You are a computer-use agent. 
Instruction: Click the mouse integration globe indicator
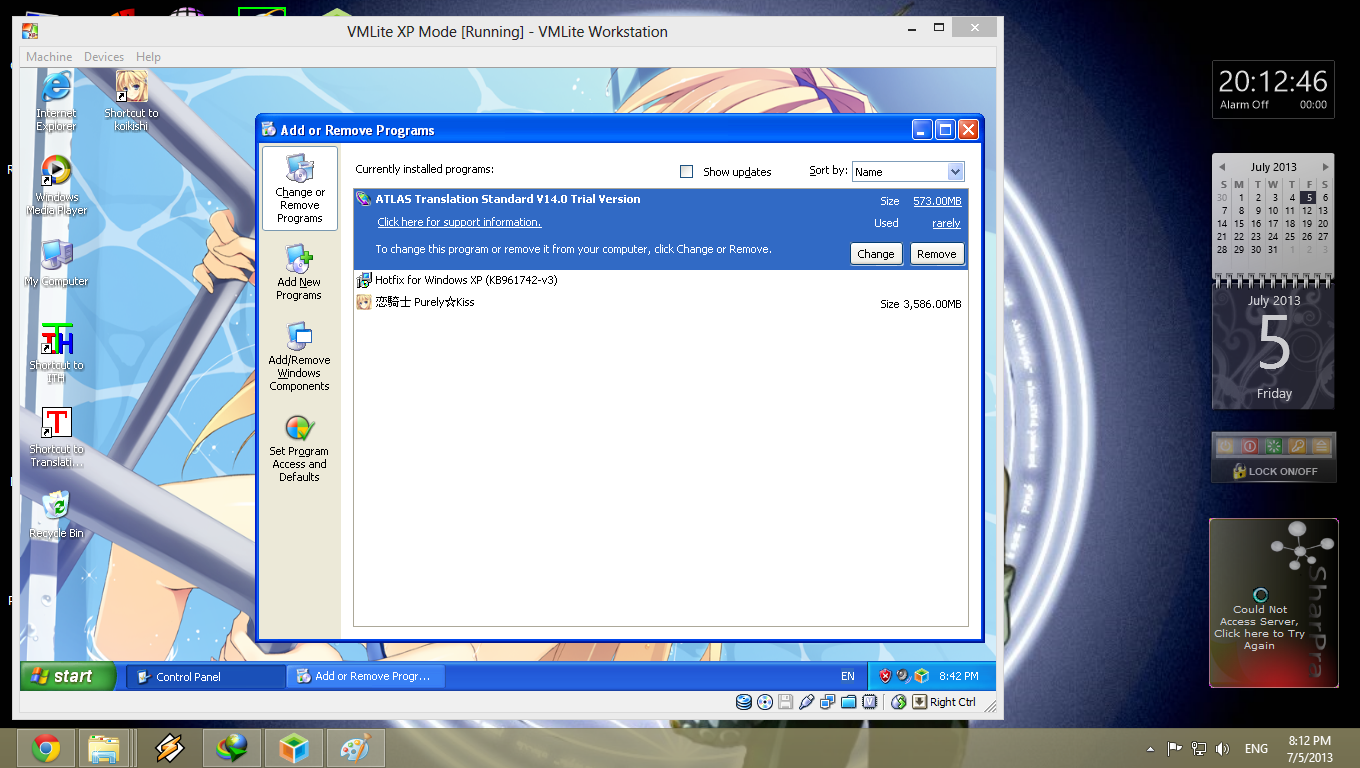[898, 702]
